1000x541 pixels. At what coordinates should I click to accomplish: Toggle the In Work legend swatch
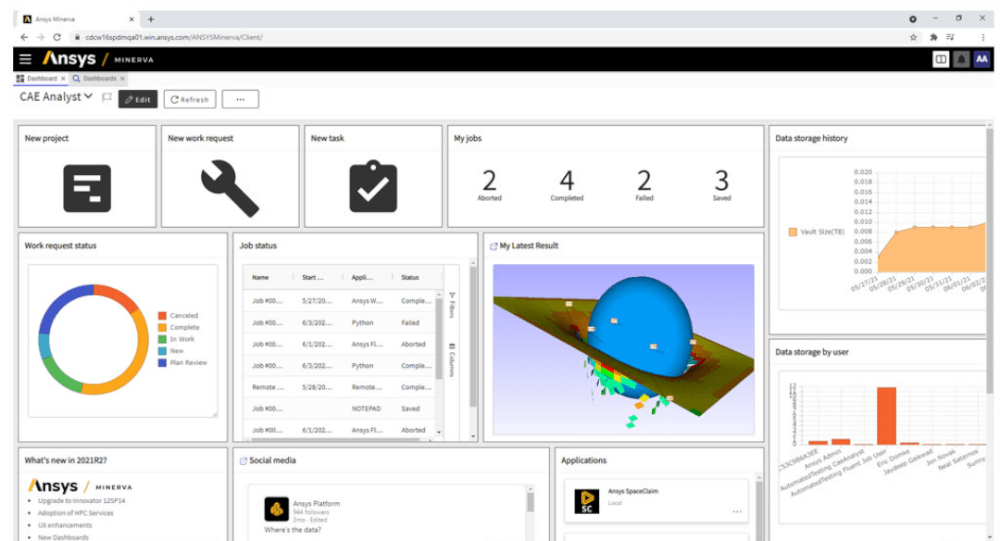click(162, 339)
